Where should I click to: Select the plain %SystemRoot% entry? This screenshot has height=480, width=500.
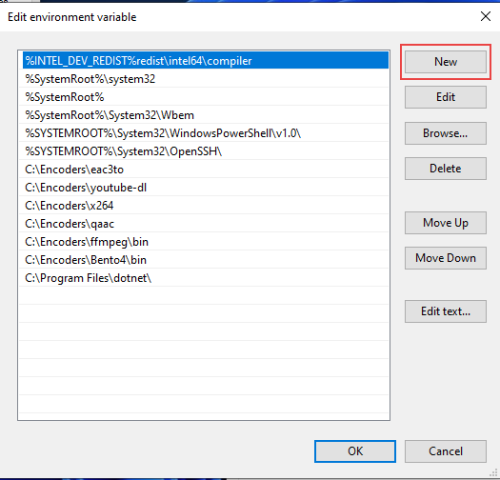[x=206, y=97]
